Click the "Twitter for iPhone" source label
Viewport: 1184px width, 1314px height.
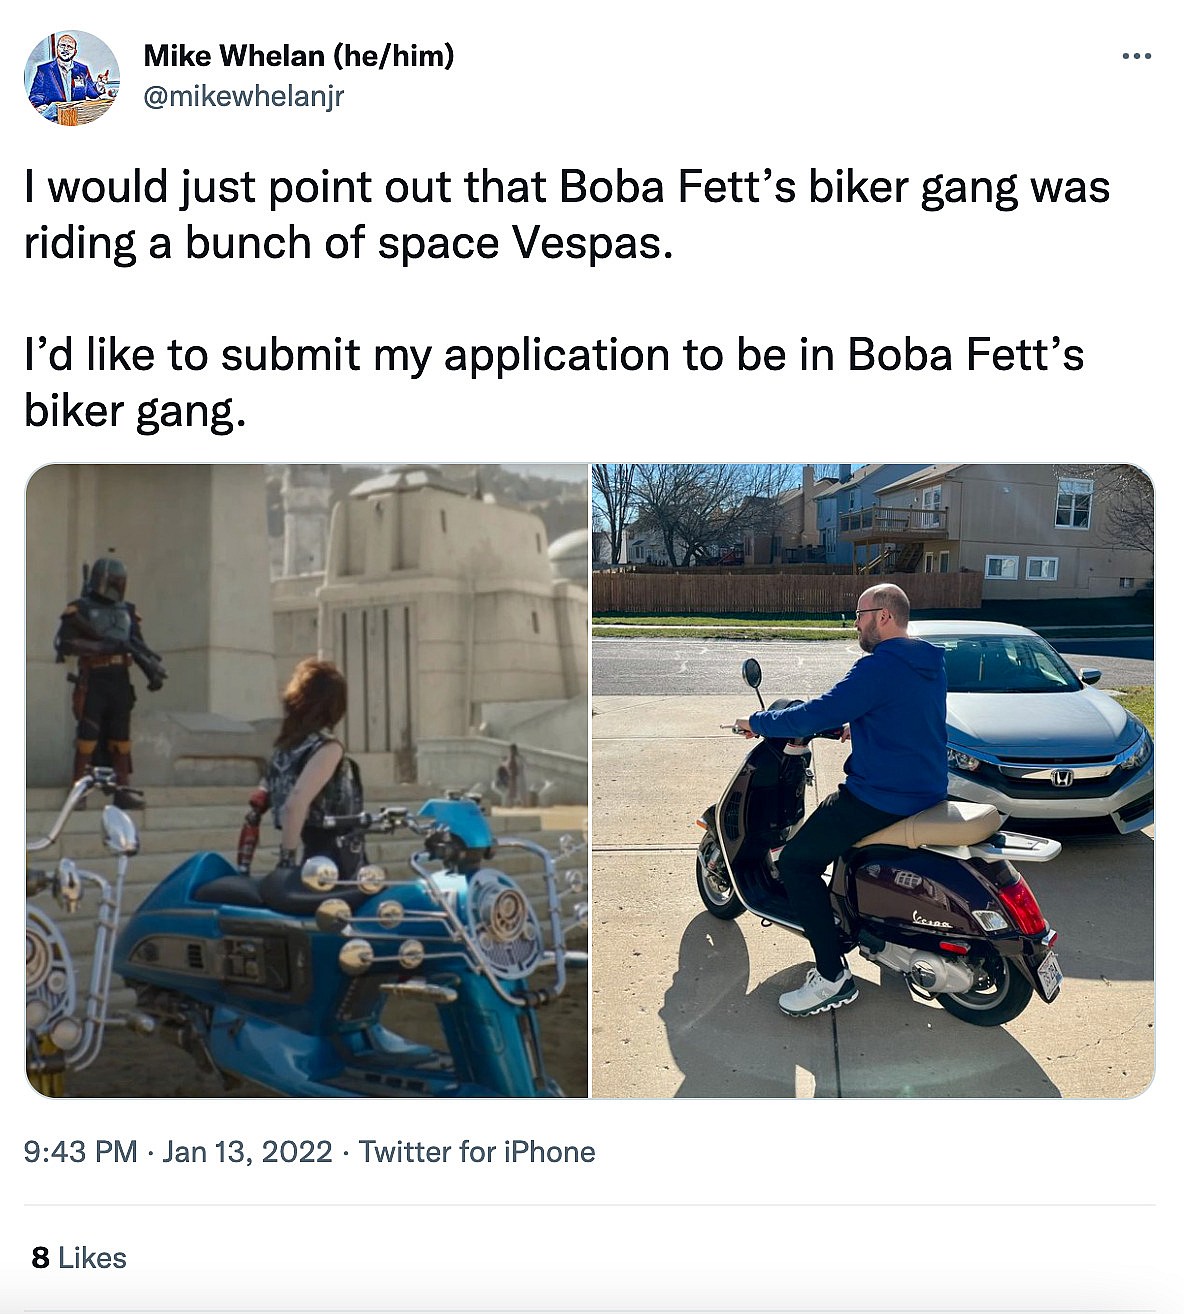477,1151
